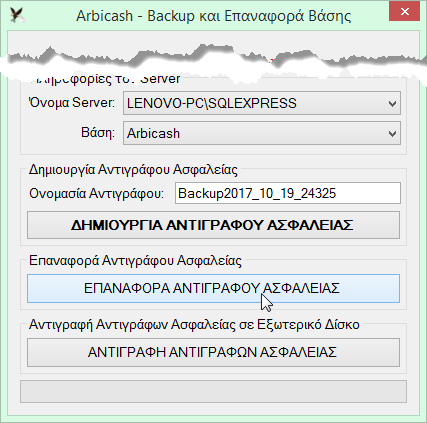Click the Arbicash Backup window title text

tap(213, 16)
